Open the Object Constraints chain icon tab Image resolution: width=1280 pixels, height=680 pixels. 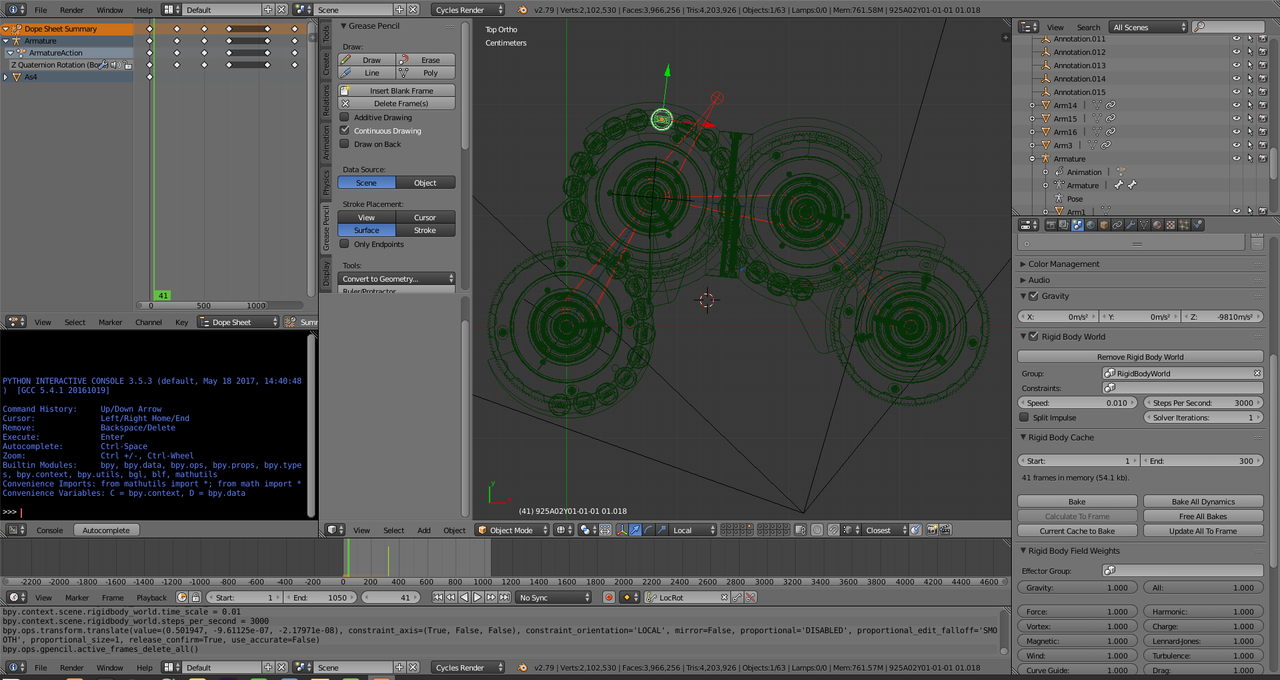[x=1117, y=225]
